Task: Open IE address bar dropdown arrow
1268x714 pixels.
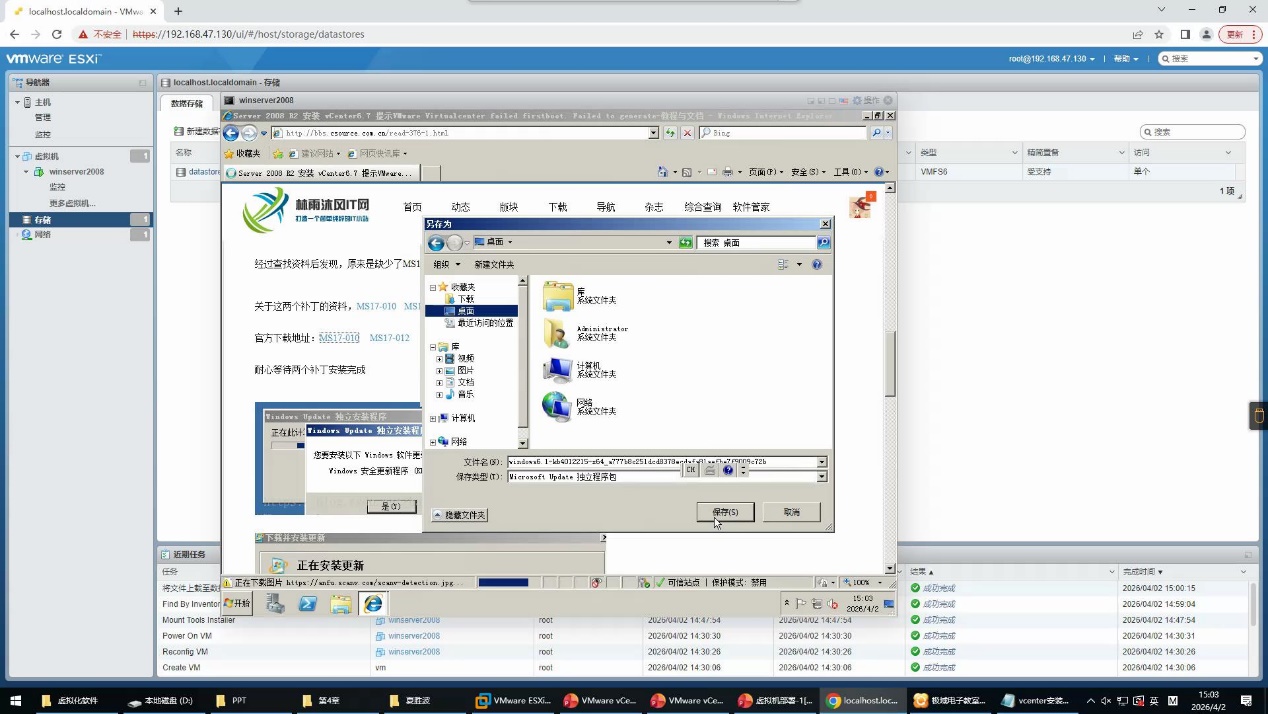Action: [x=654, y=133]
